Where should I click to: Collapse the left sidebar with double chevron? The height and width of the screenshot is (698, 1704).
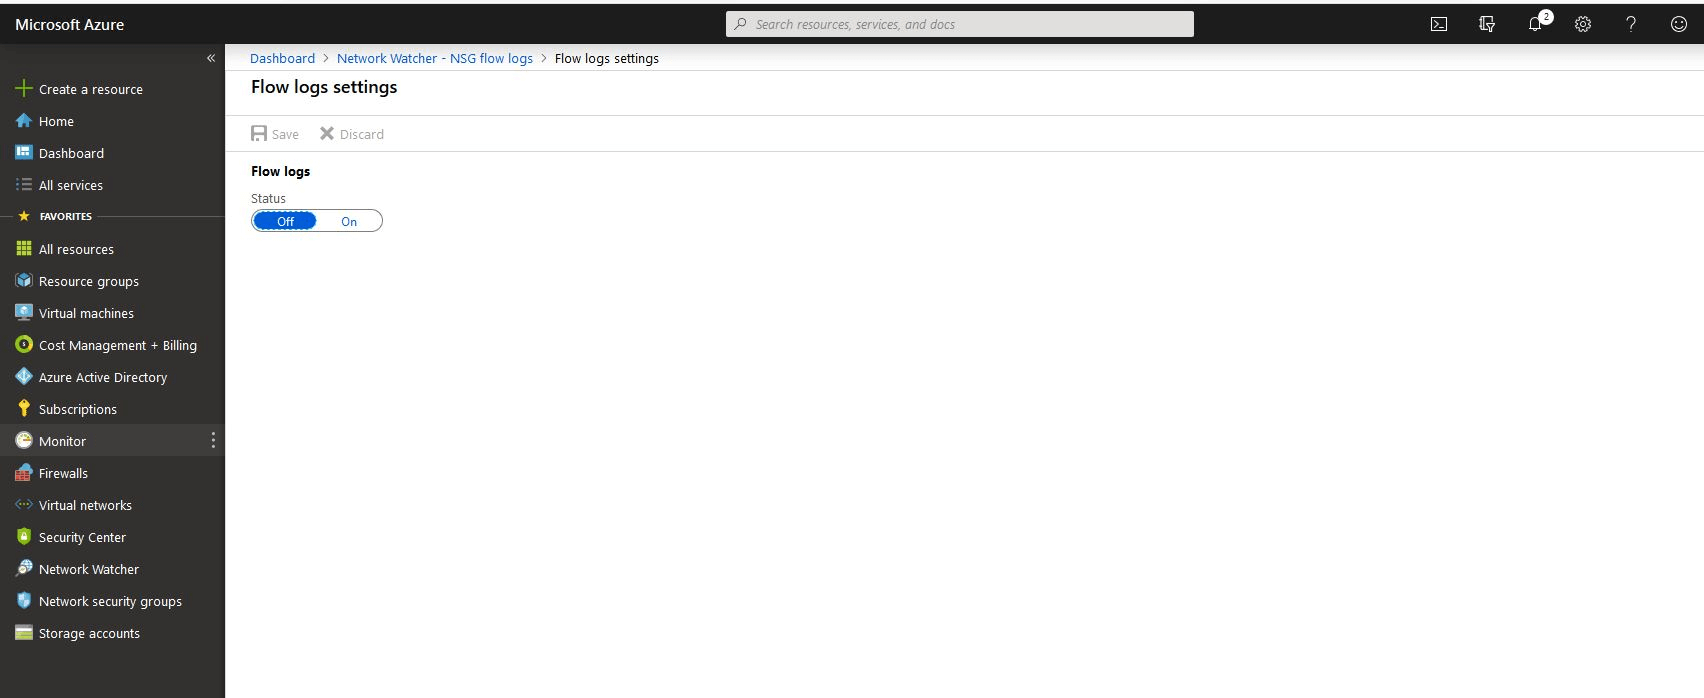[x=211, y=58]
